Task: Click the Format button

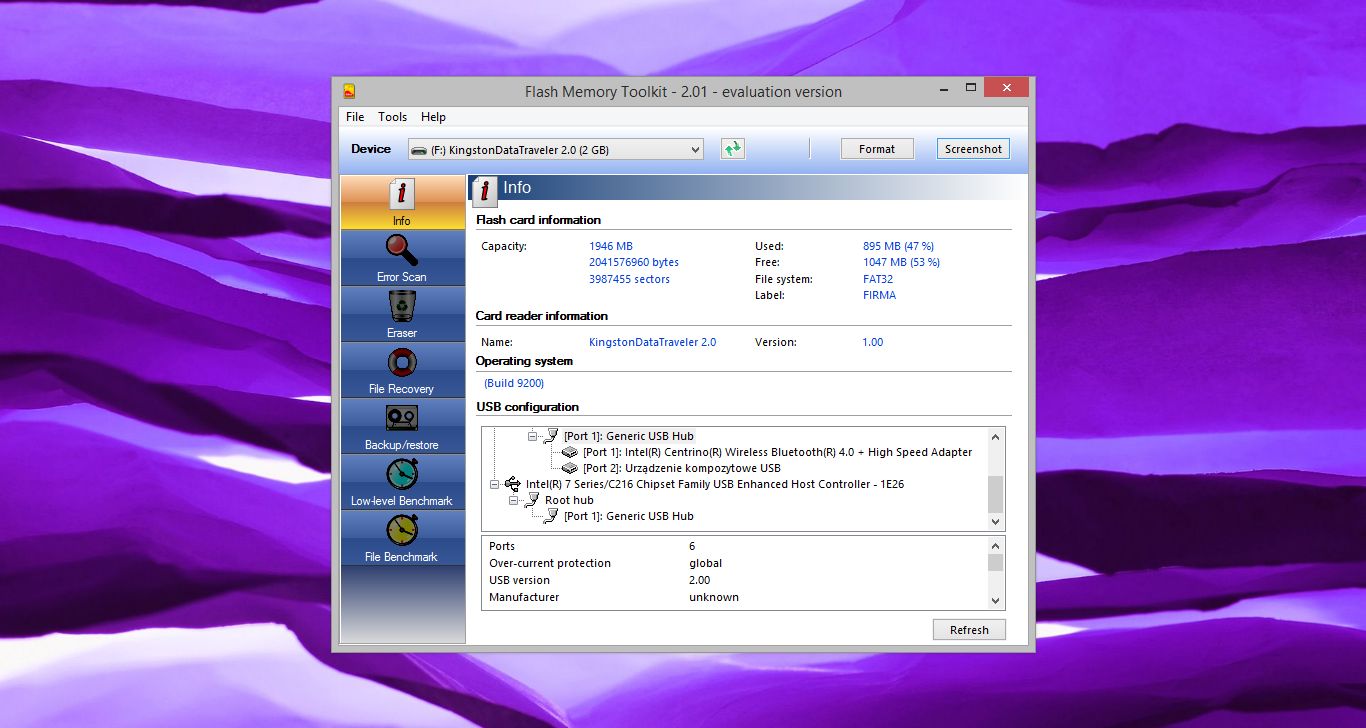Action: coord(877,148)
